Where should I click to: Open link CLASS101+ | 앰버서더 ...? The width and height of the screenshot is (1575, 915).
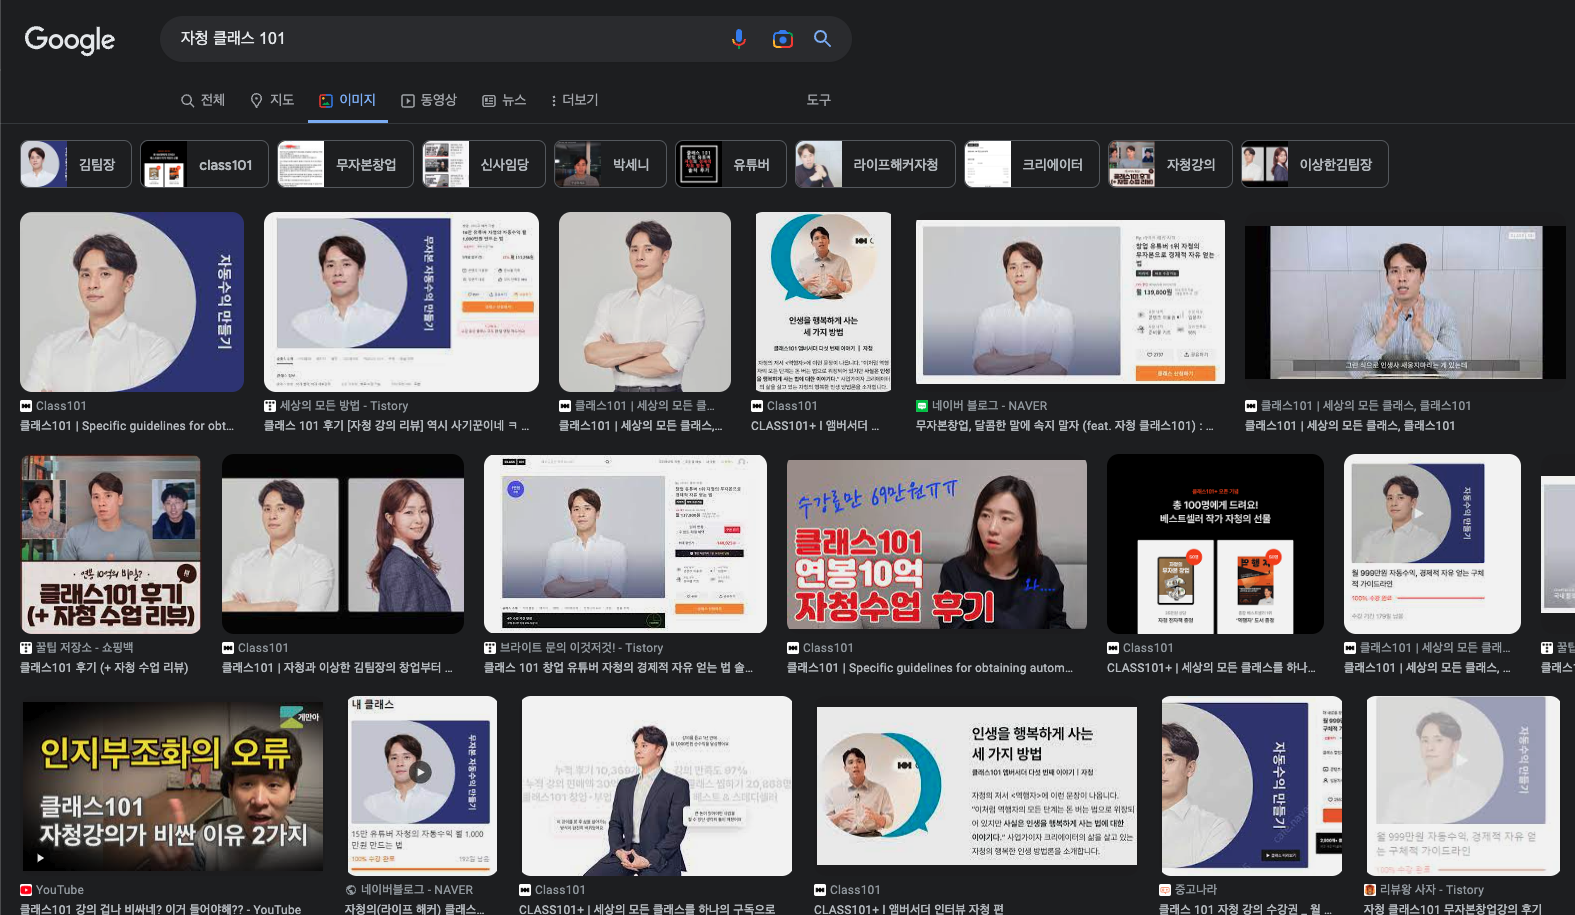click(x=815, y=426)
